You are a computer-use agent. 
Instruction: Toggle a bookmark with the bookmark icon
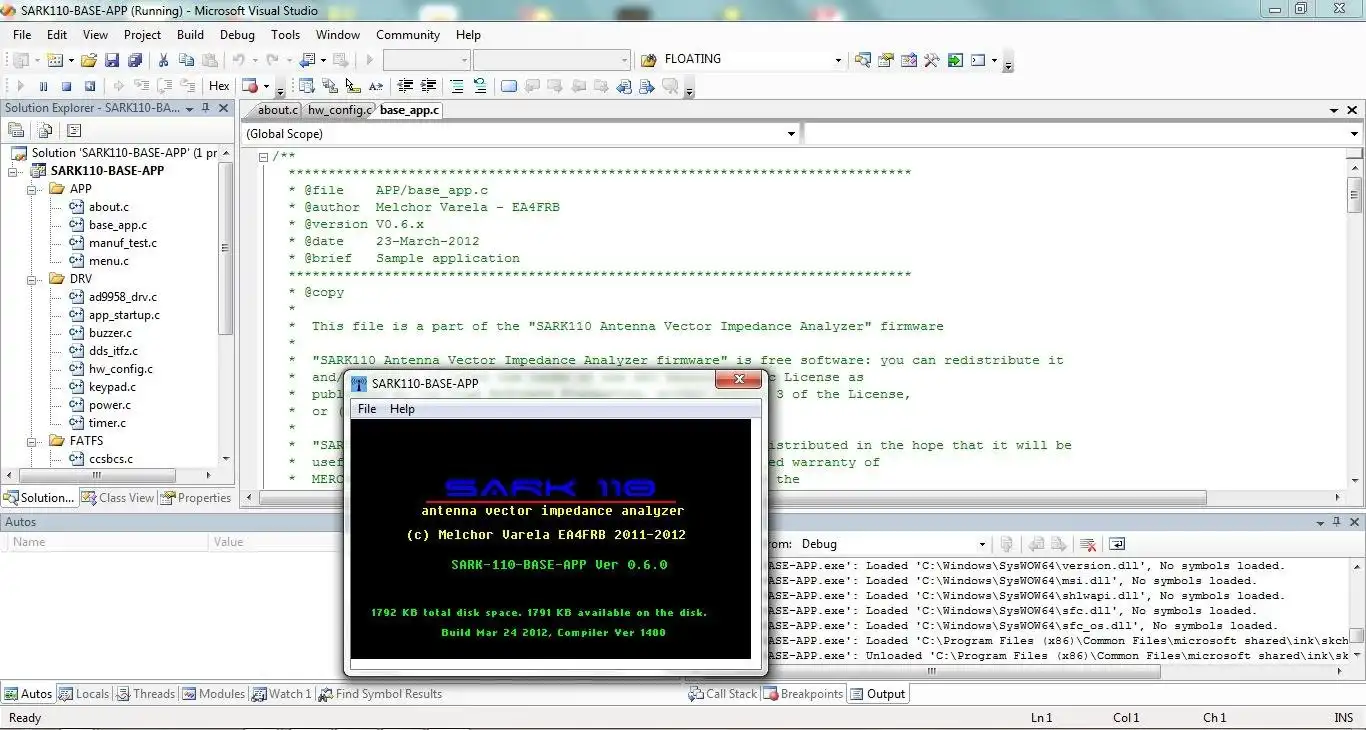509,86
